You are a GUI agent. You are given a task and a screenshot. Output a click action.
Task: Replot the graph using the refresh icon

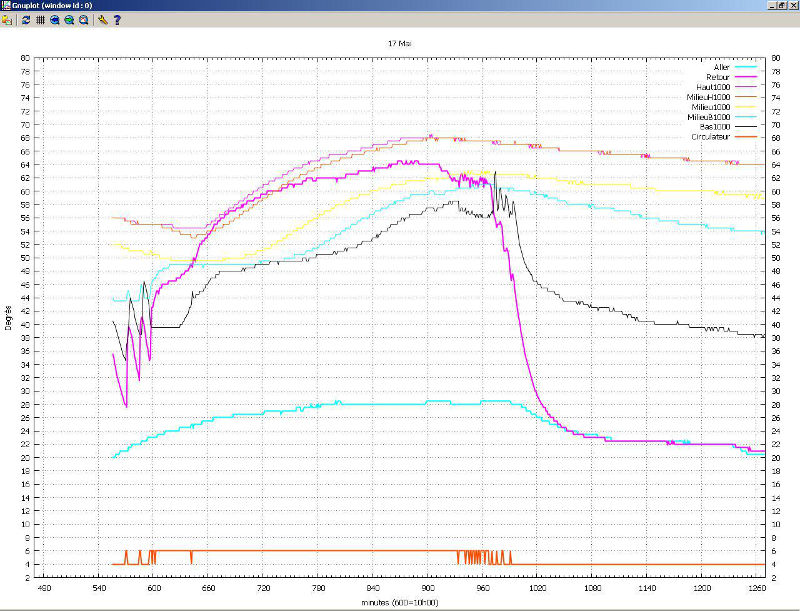[x=26, y=19]
